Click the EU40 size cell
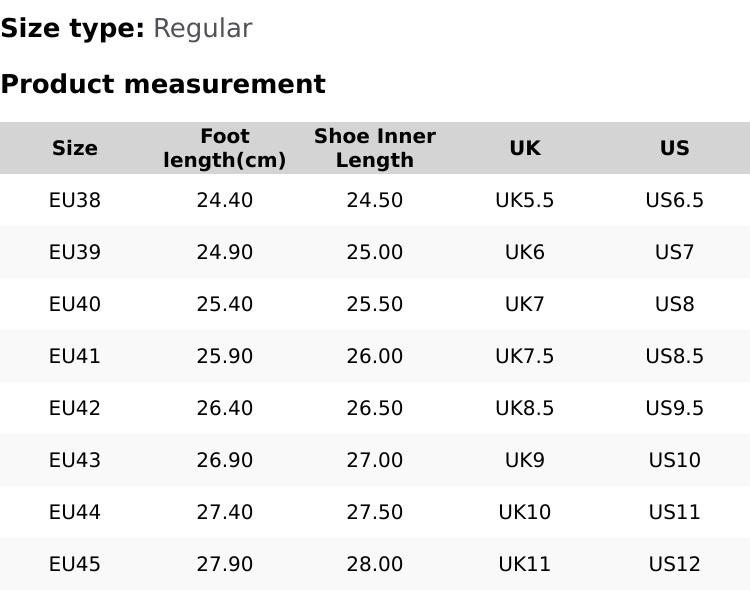The image size is (750, 590). pos(75,304)
